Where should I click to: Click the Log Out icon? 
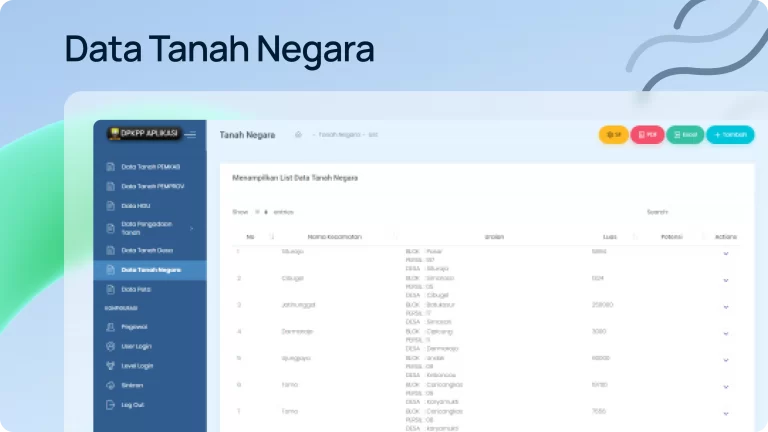tap(110, 405)
